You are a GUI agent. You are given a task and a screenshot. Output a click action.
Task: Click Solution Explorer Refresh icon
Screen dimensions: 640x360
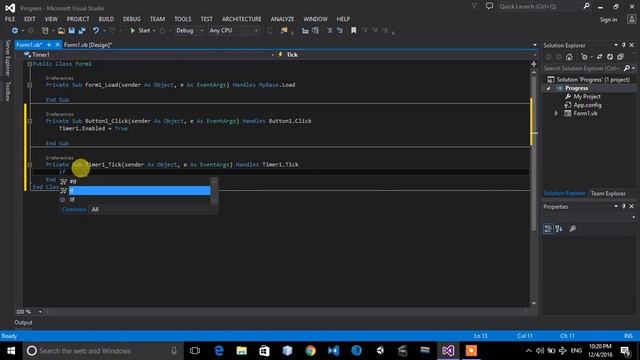pyautogui.click(x=610, y=57)
